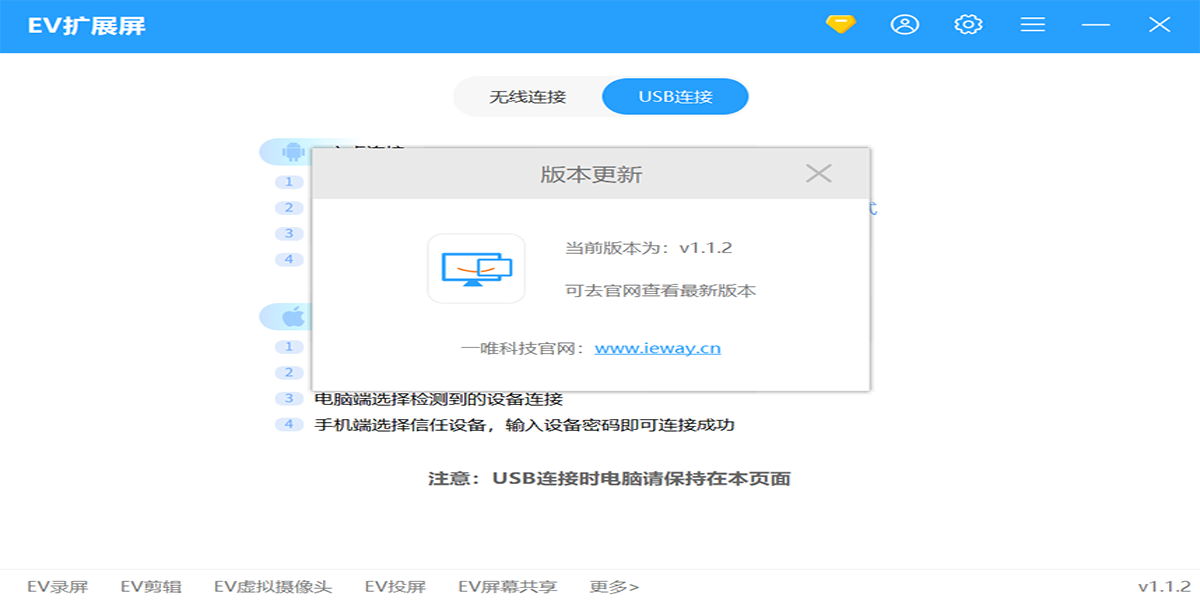Viewport: 1200px width, 600px height.
Task: Click the Apple logo icon
Action: [293, 317]
